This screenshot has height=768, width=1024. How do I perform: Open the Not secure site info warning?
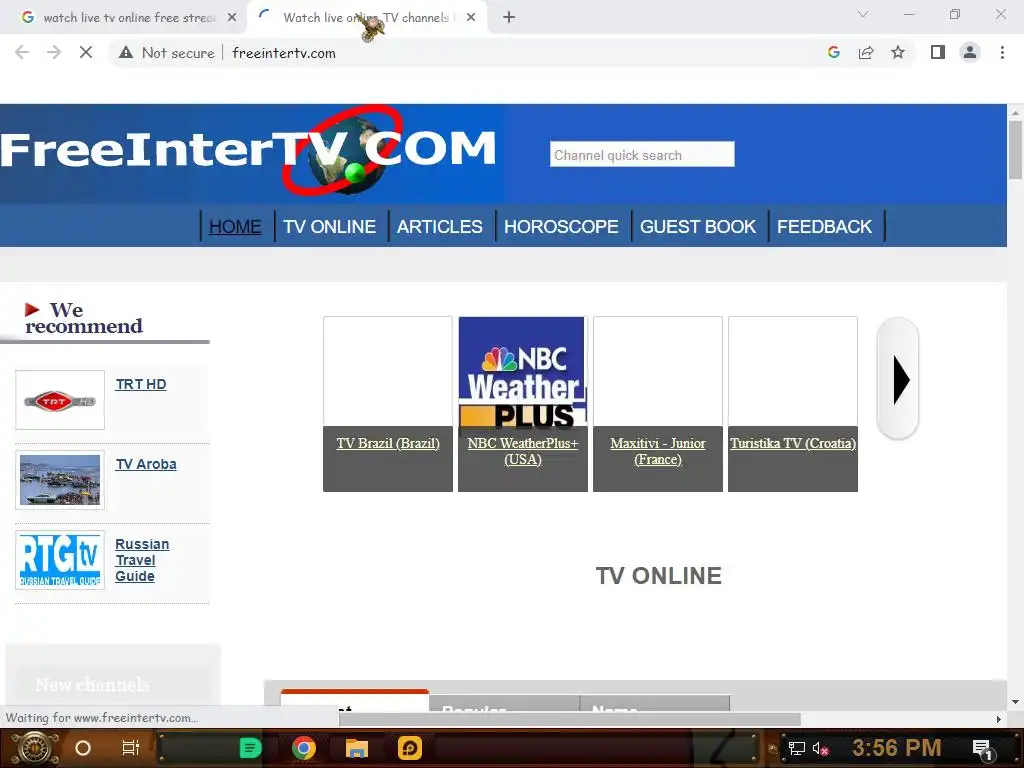point(167,53)
